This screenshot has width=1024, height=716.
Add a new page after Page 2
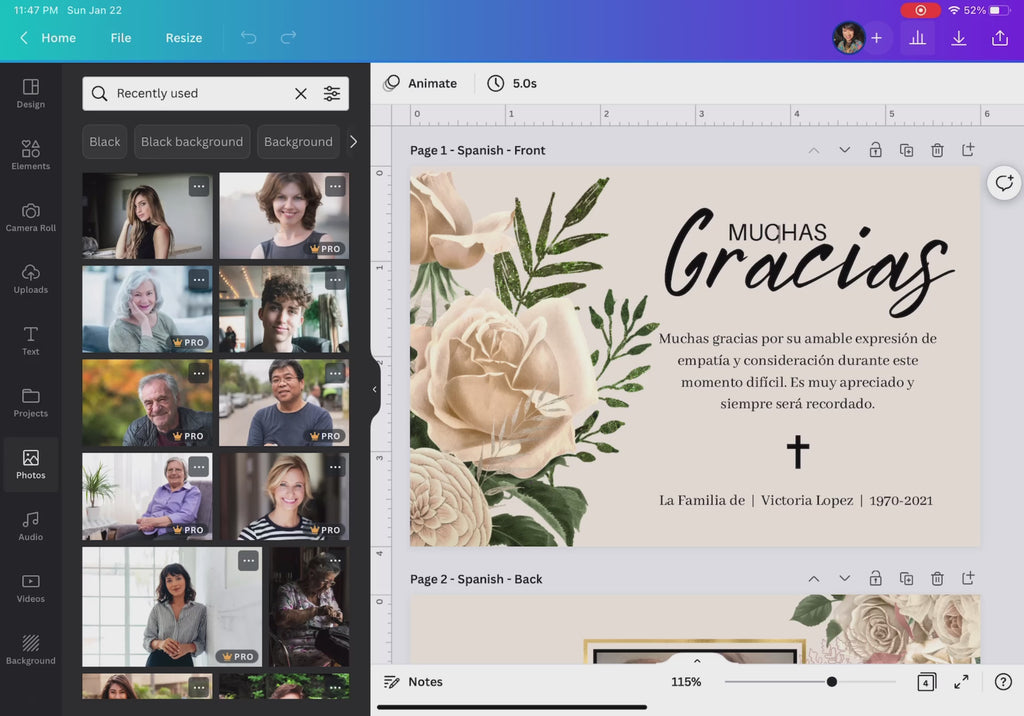click(968, 578)
